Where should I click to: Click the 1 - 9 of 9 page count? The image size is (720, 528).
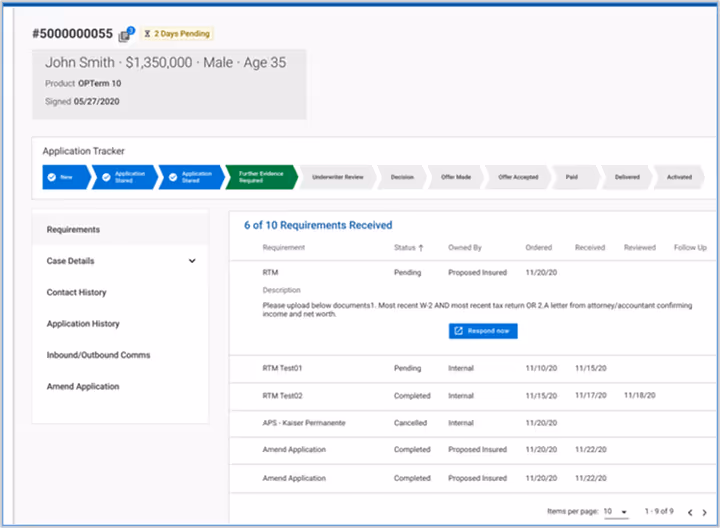tap(659, 511)
